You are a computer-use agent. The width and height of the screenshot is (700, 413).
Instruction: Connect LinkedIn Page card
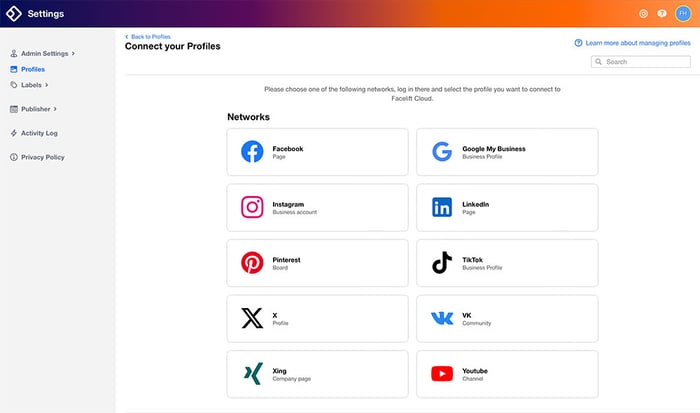(507, 207)
